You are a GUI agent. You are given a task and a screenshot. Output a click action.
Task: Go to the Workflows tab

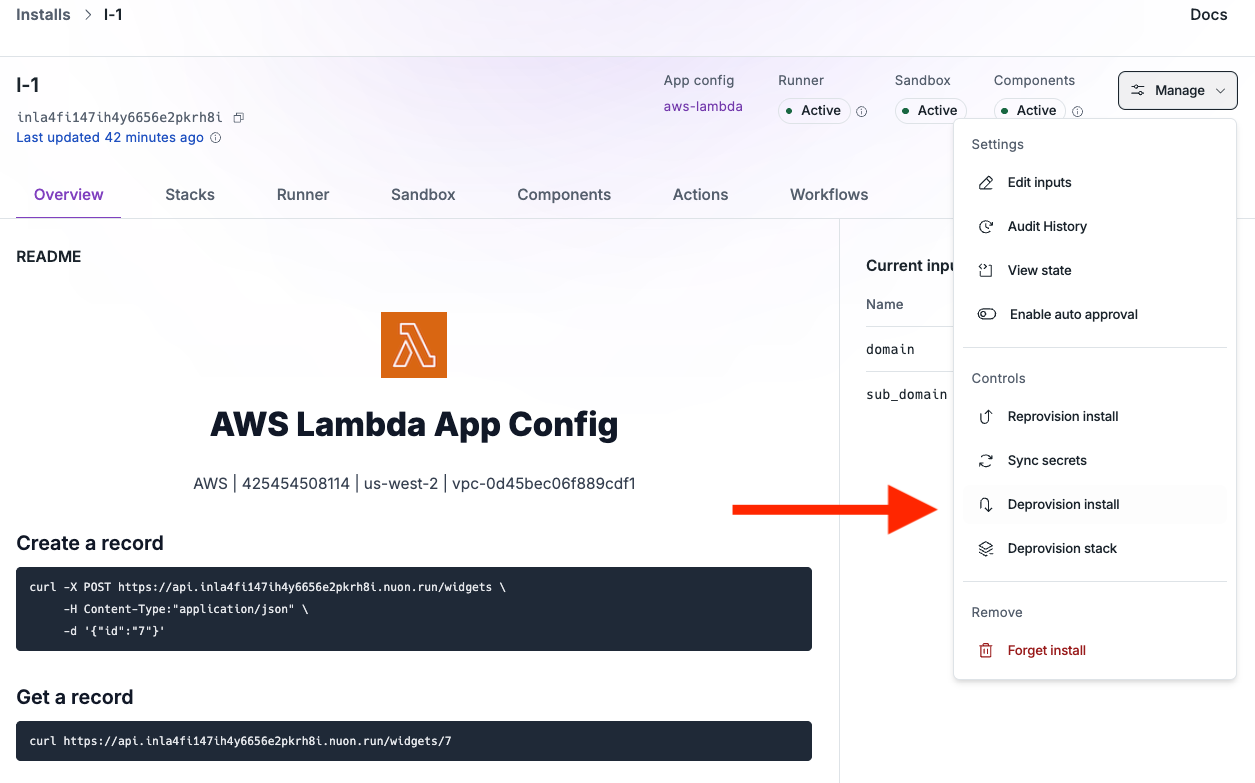[829, 195]
